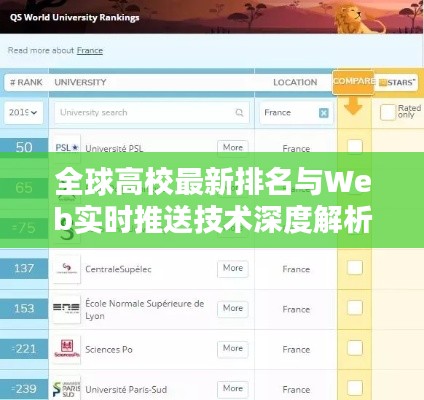Click the rank =239 cell

pyautogui.click(x=24, y=389)
